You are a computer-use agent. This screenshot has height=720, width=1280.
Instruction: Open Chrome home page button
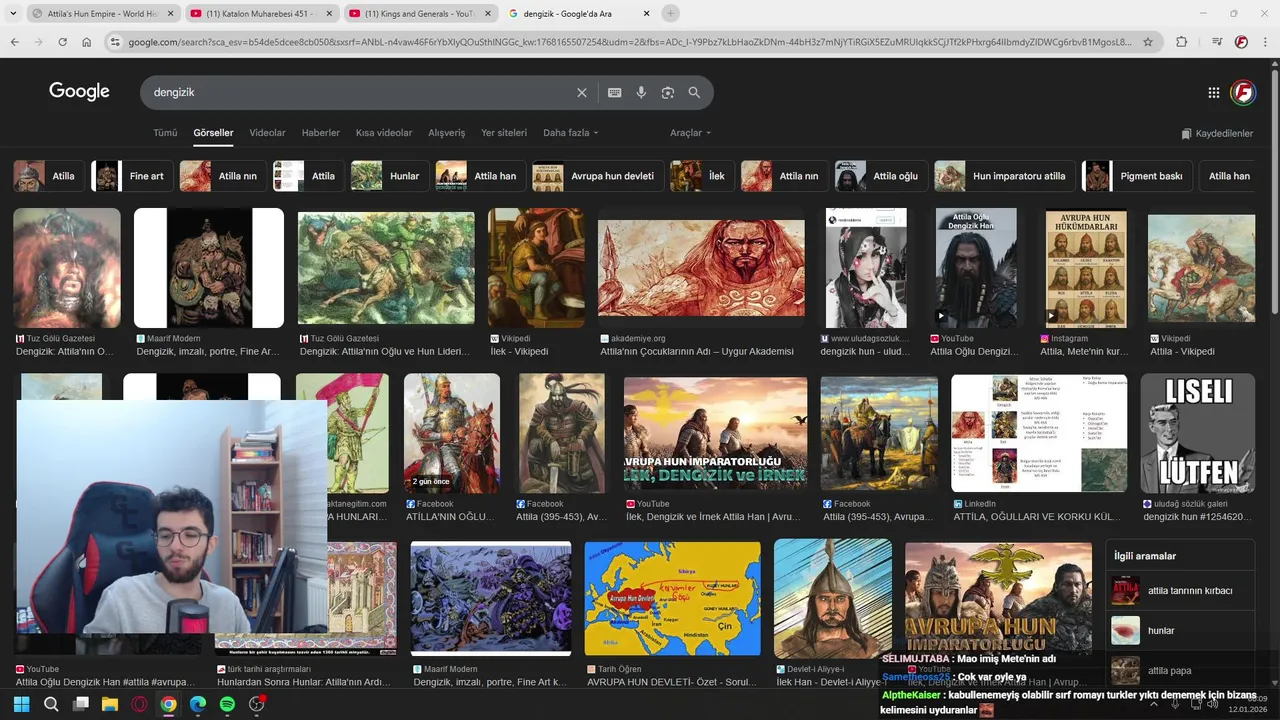87,42
